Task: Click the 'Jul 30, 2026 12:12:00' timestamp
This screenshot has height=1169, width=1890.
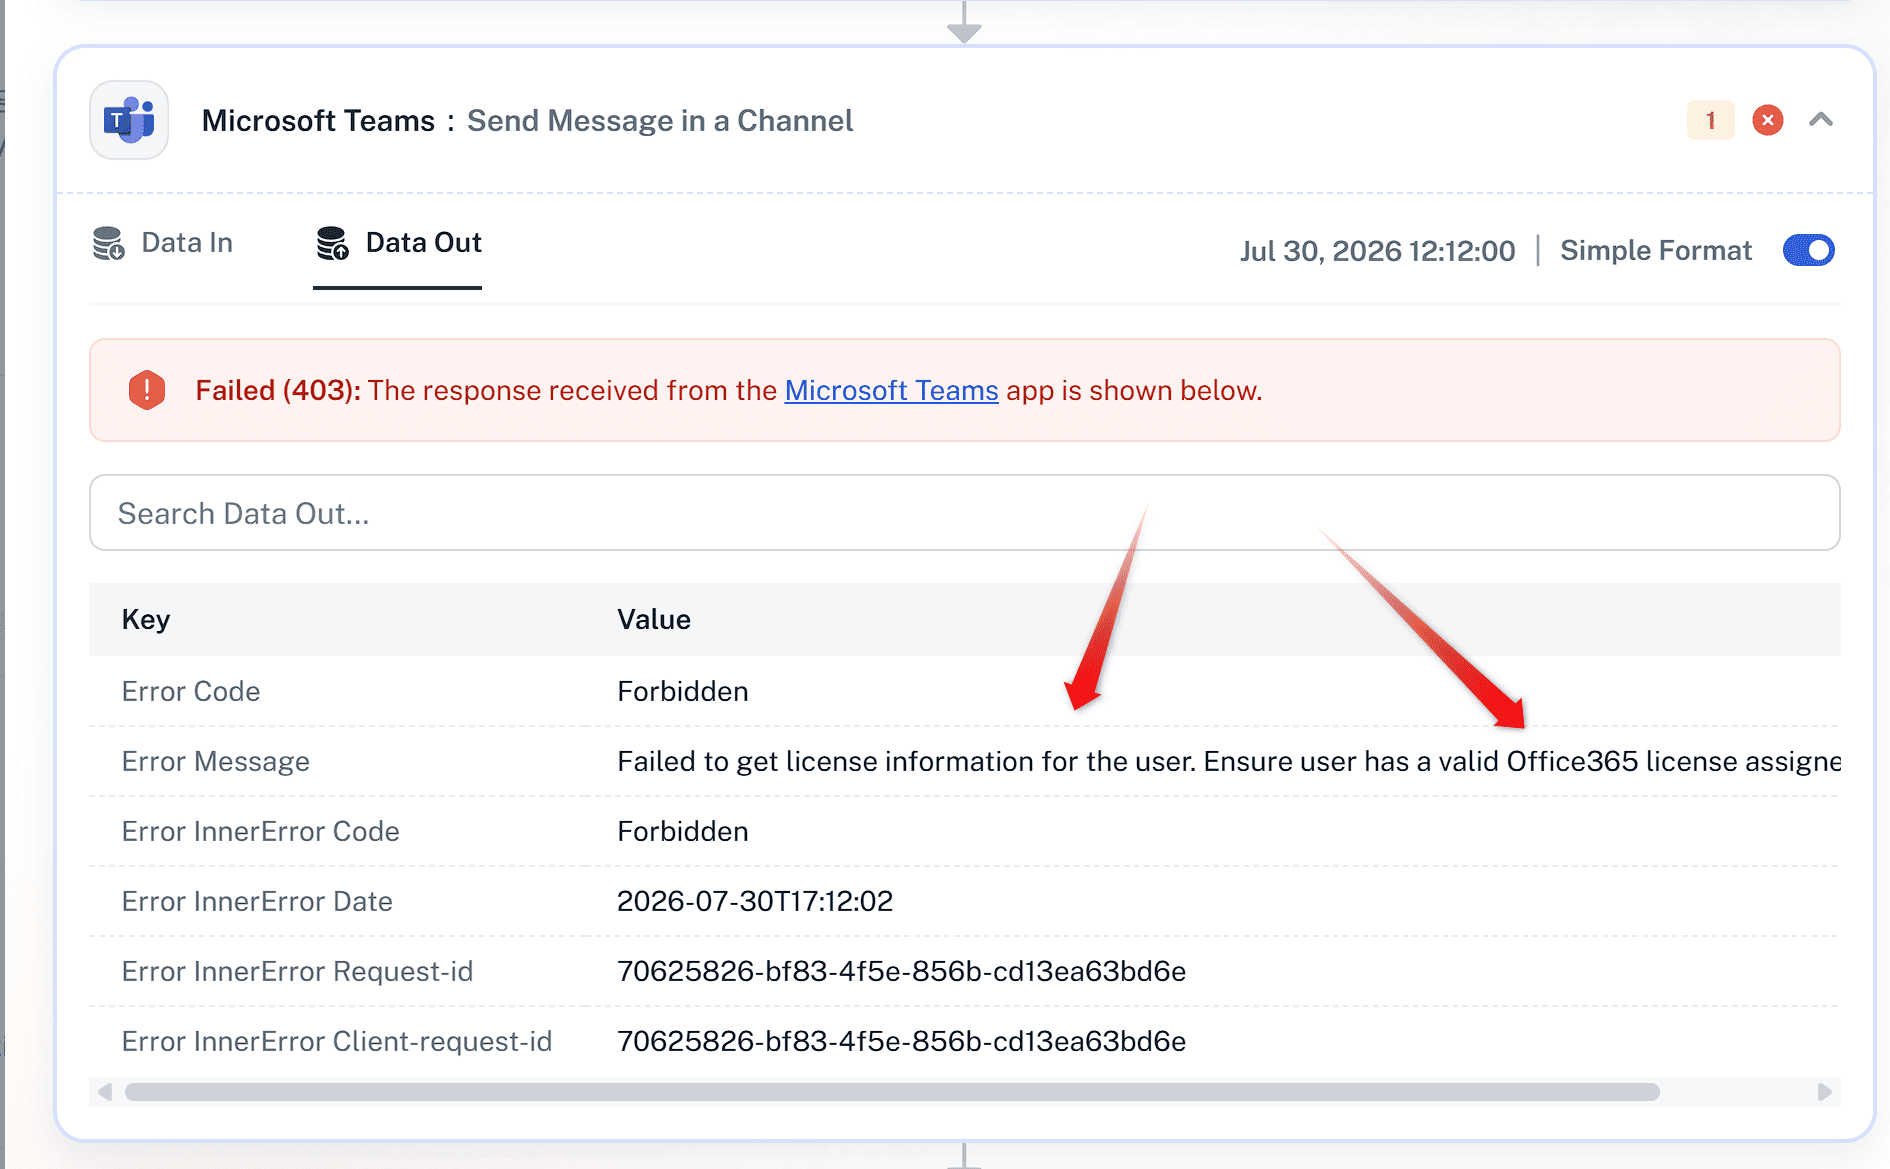Action: point(1377,251)
